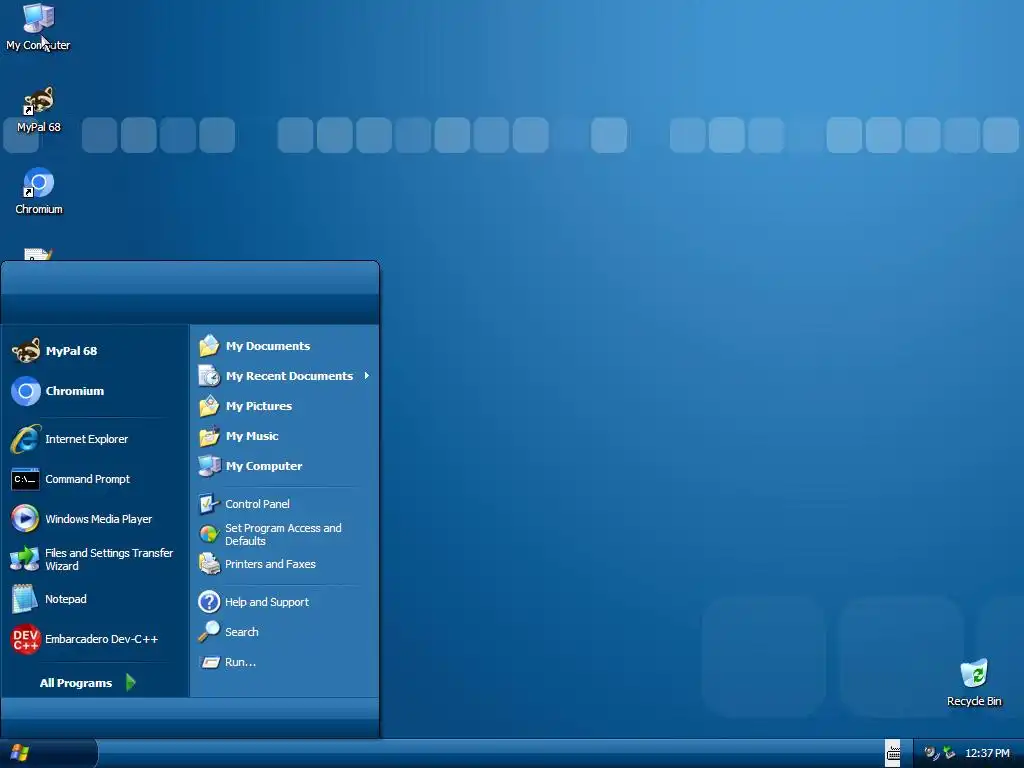
Task: Open Files and Settings Transfer Wizard
Action: click(95, 559)
